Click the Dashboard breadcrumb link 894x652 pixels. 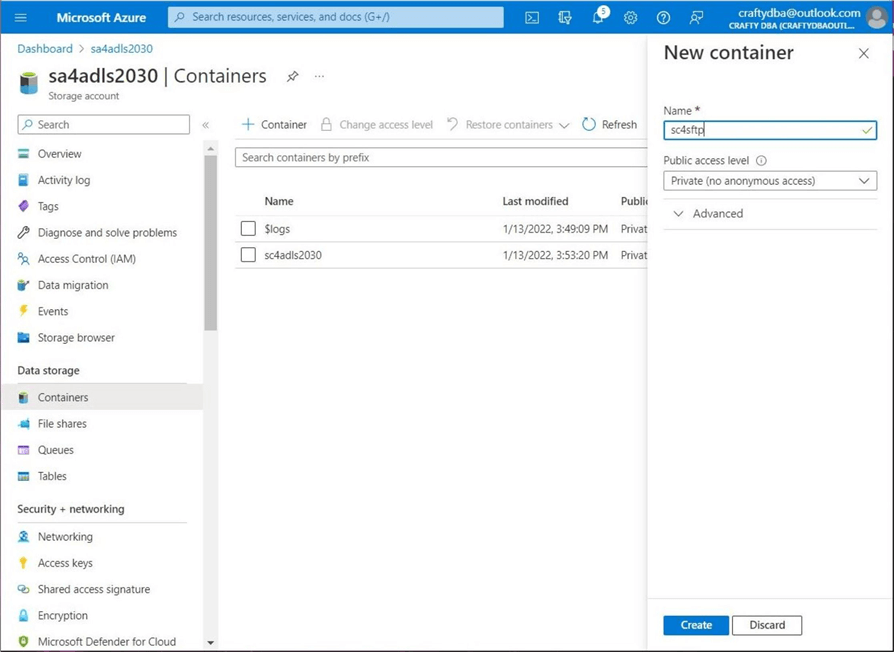click(45, 48)
